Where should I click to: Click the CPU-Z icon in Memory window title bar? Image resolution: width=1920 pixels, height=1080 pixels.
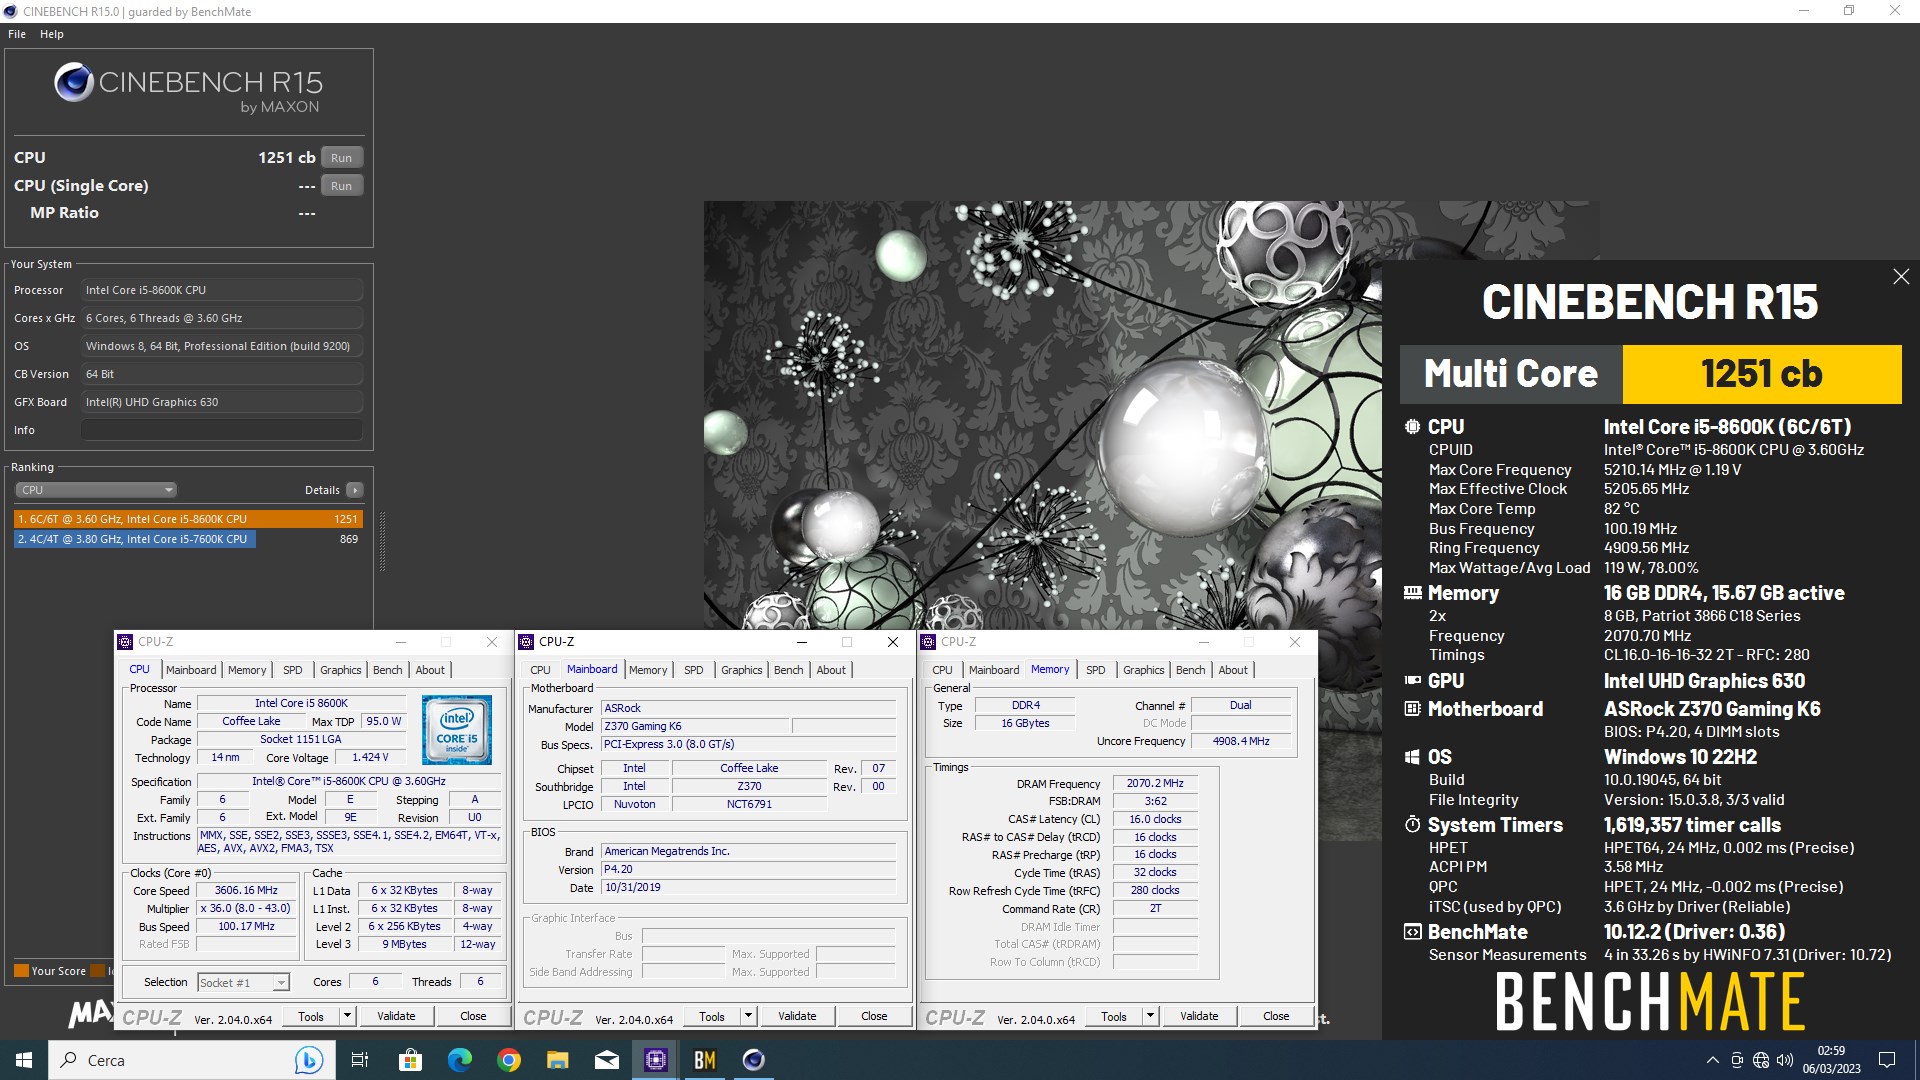(x=928, y=642)
